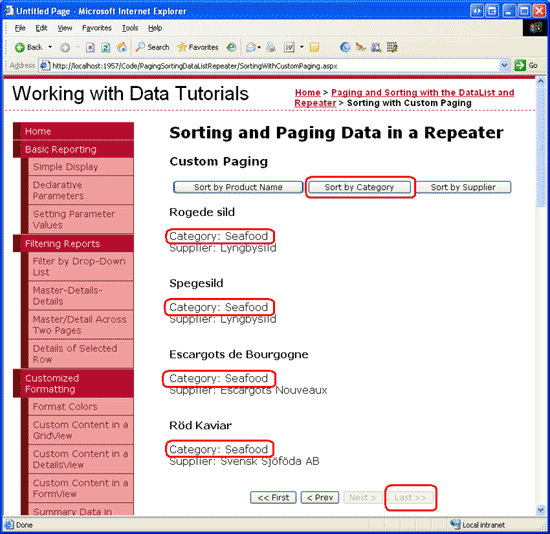Click the Refresh page icon

(106, 47)
